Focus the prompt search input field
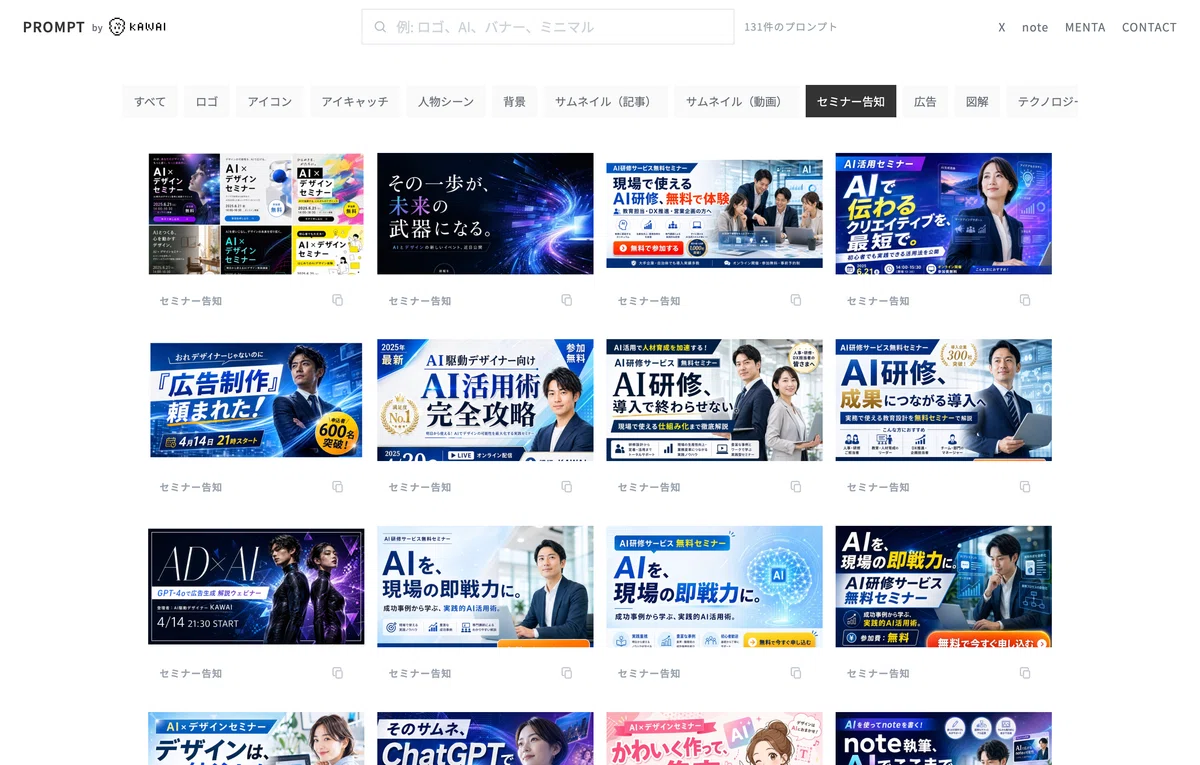The height and width of the screenshot is (765, 1200). 548,27
